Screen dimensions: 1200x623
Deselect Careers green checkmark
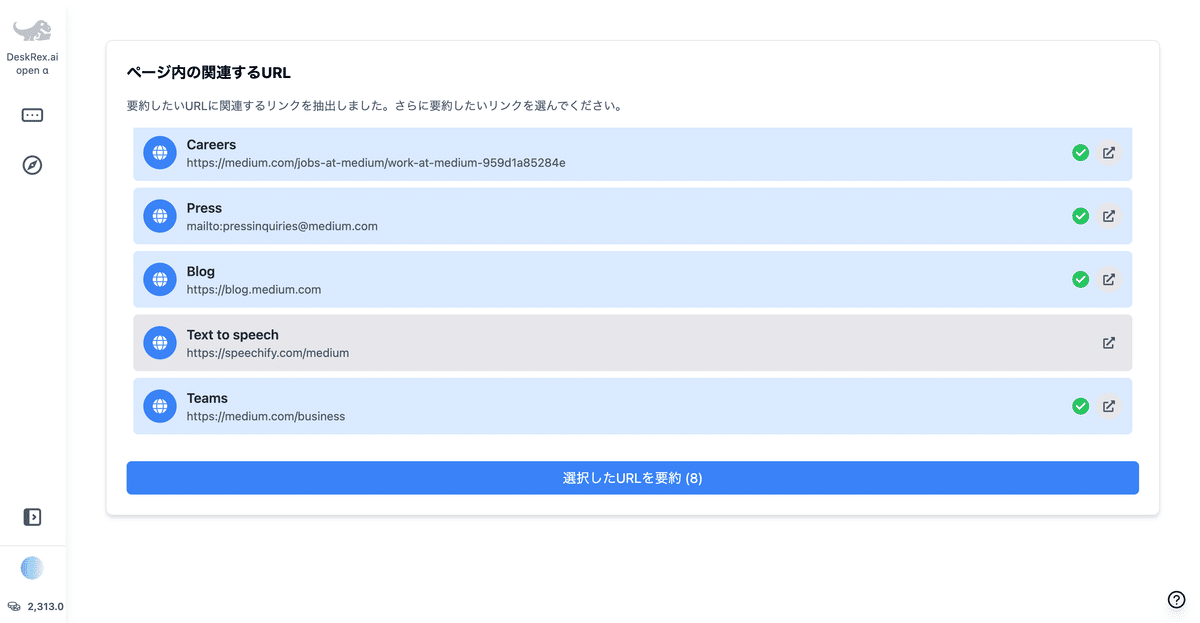(1080, 153)
